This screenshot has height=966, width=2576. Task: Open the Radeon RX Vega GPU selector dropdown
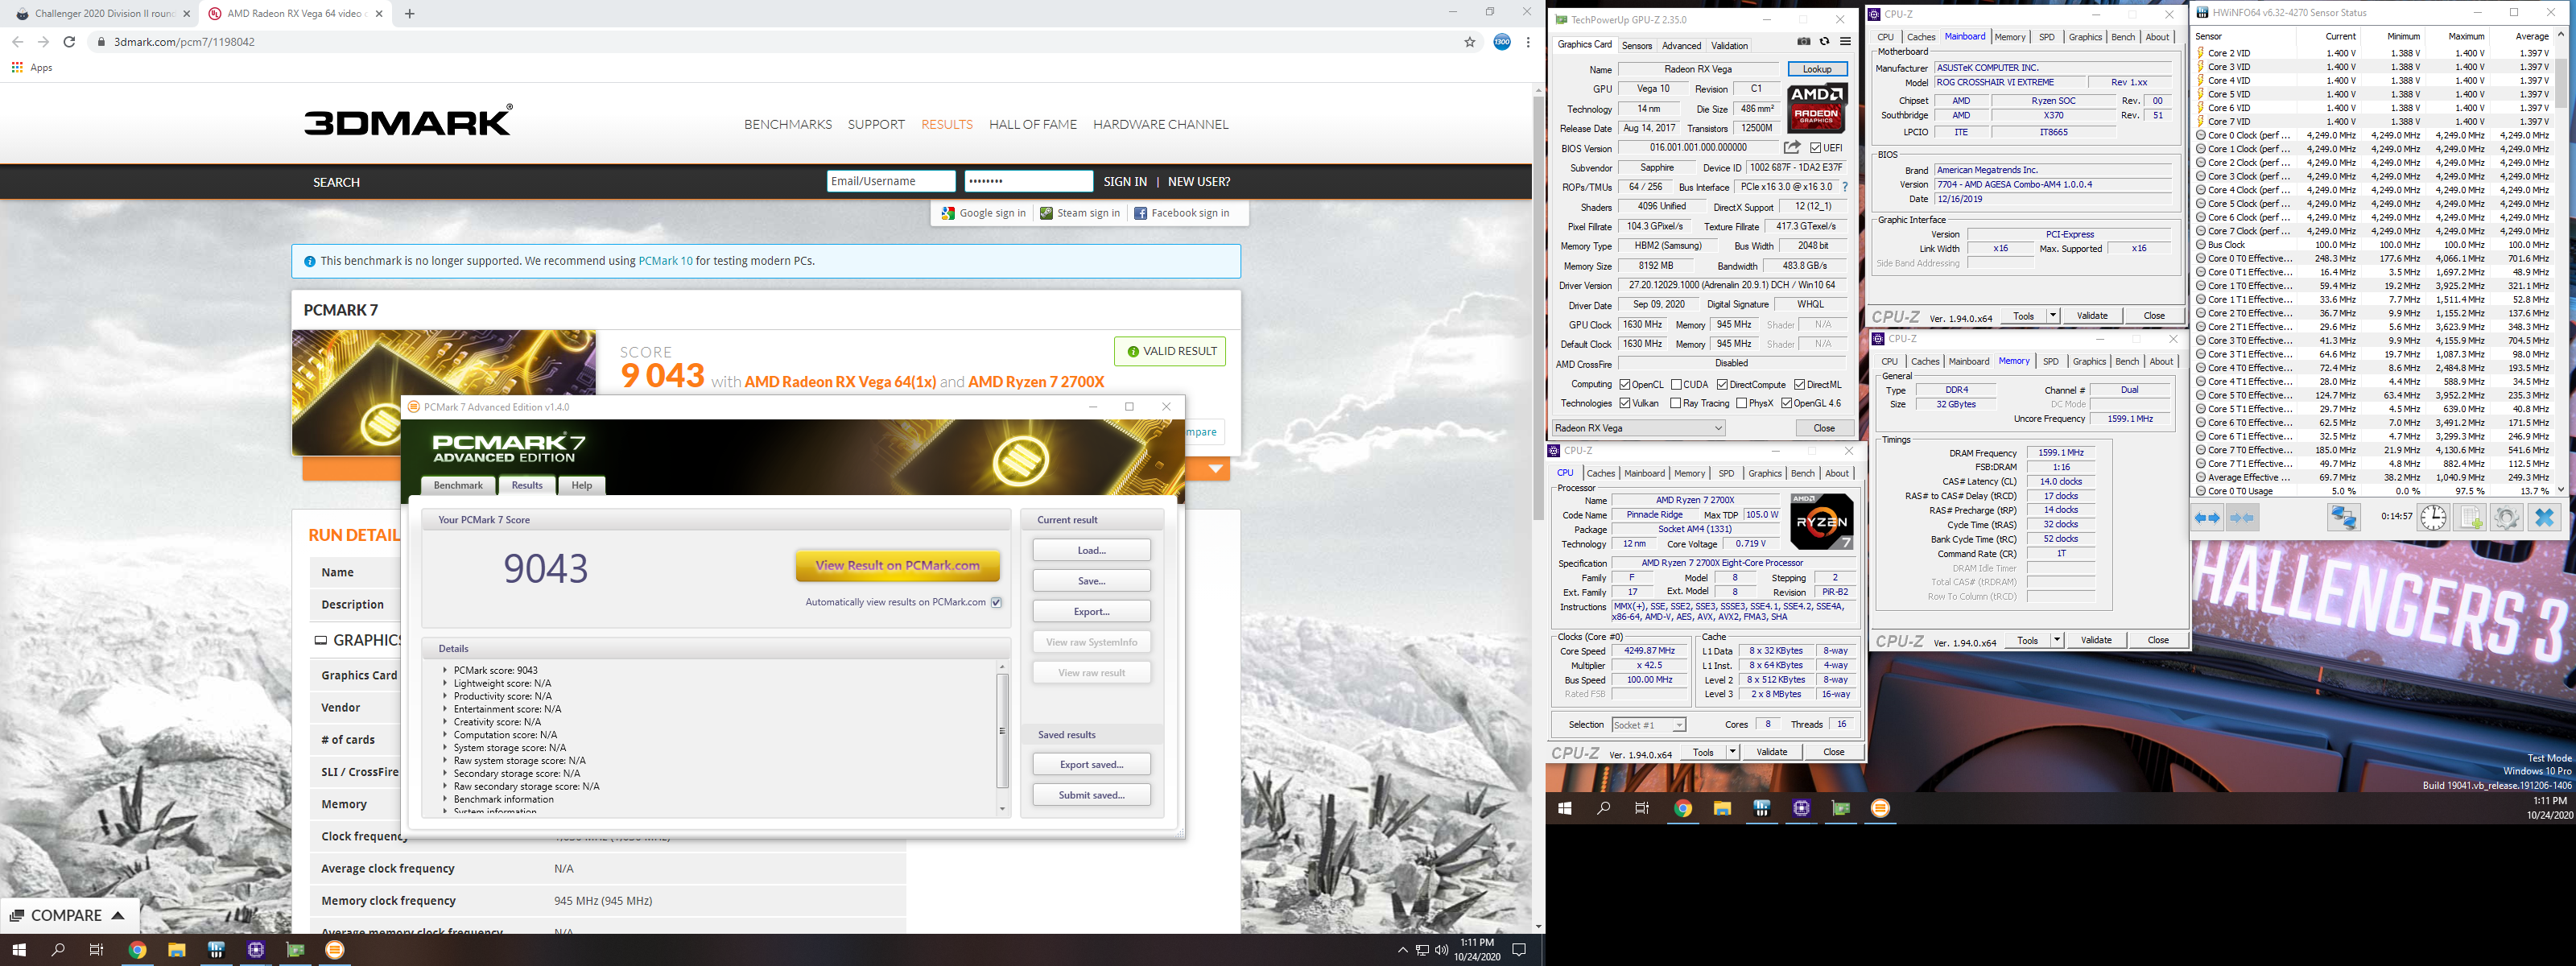[x=1639, y=428]
